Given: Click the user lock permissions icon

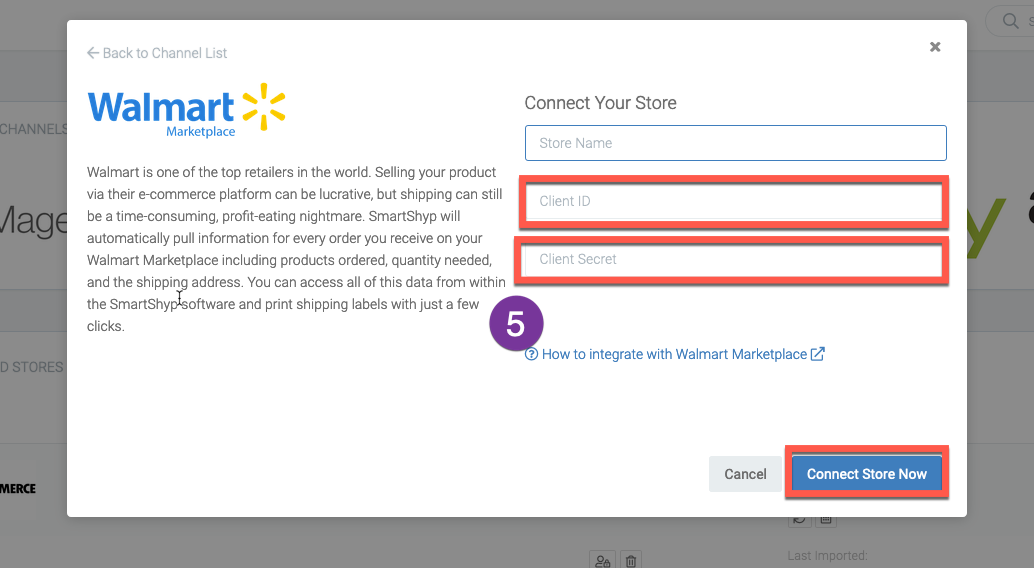Looking at the screenshot, I should (602, 561).
